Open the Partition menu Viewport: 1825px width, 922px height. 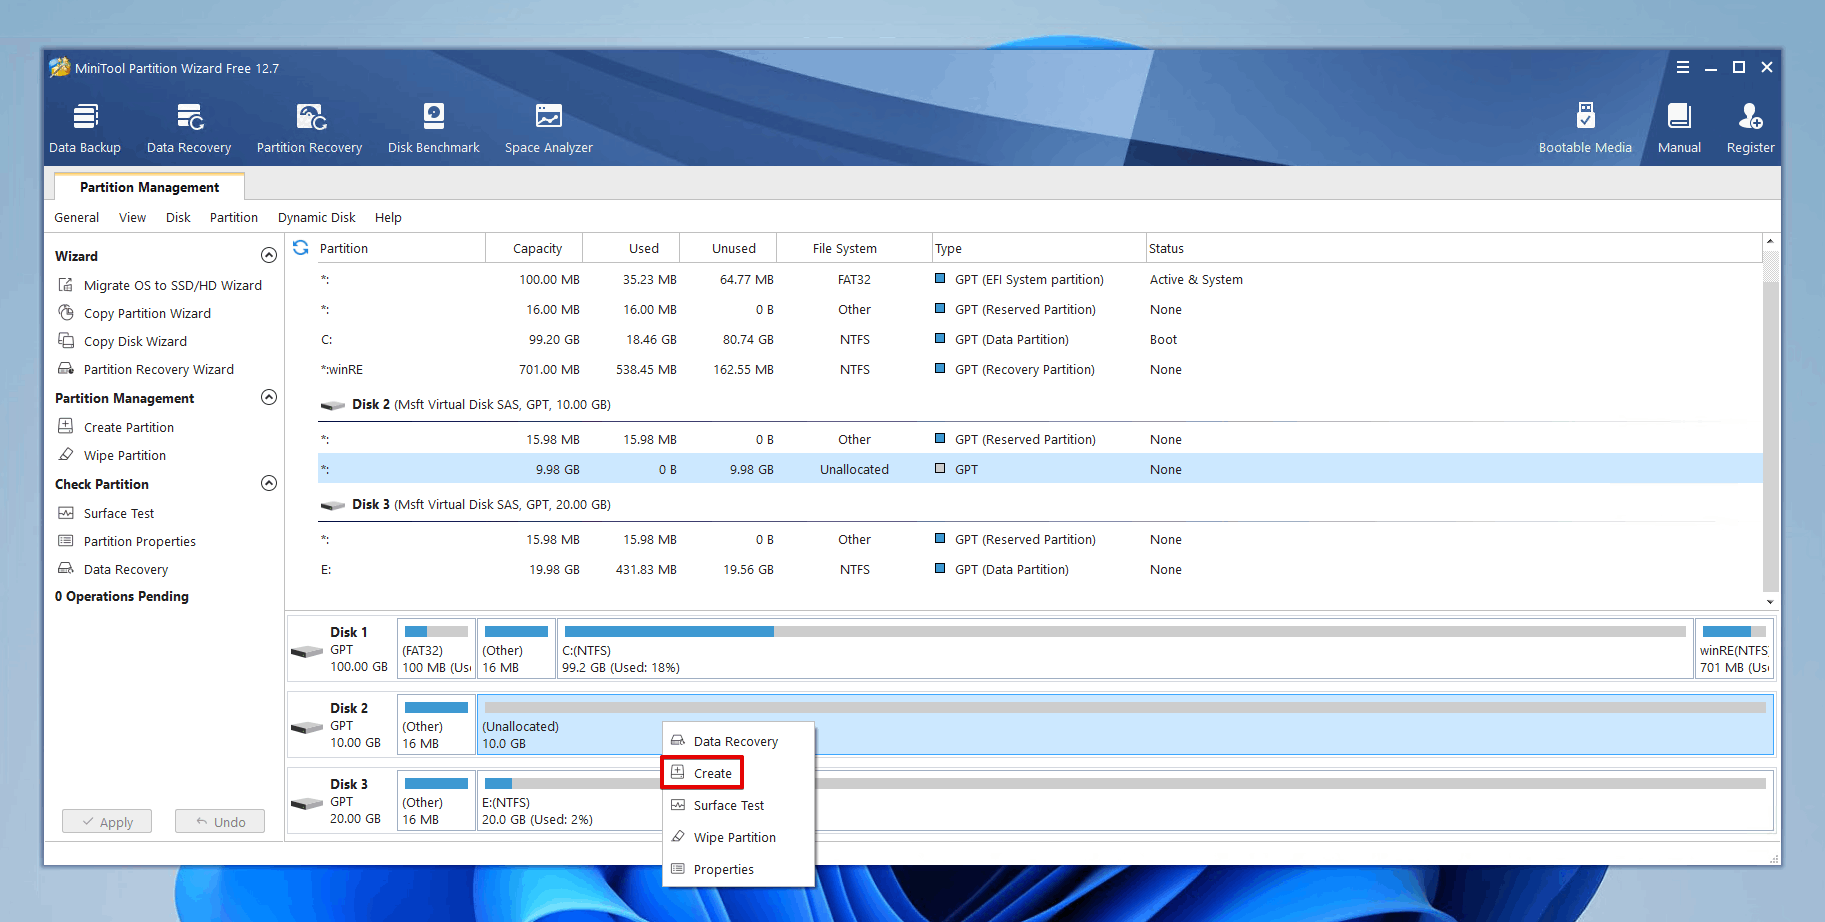(x=234, y=217)
